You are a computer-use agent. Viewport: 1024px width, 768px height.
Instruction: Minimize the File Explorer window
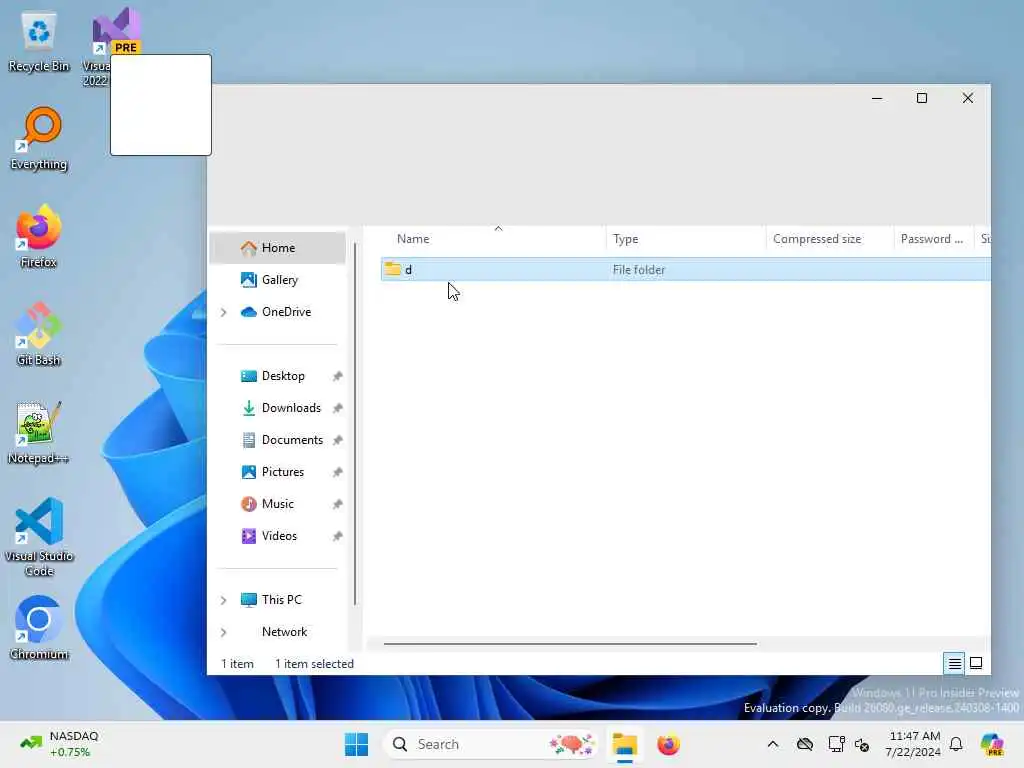pyautogui.click(x=877, y=99)
